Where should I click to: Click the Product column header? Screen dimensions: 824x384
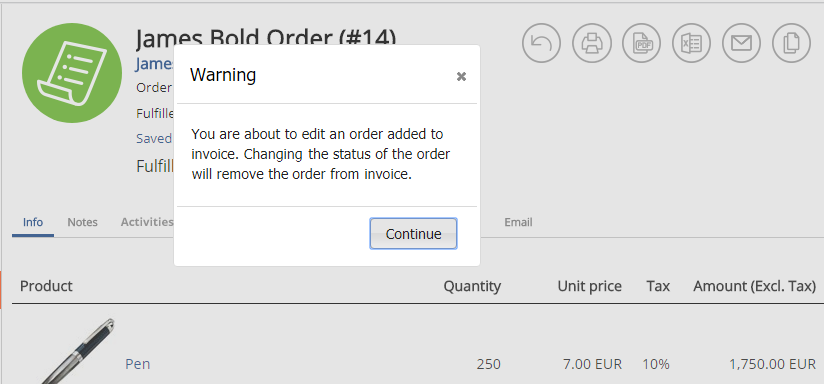point(46,286)
